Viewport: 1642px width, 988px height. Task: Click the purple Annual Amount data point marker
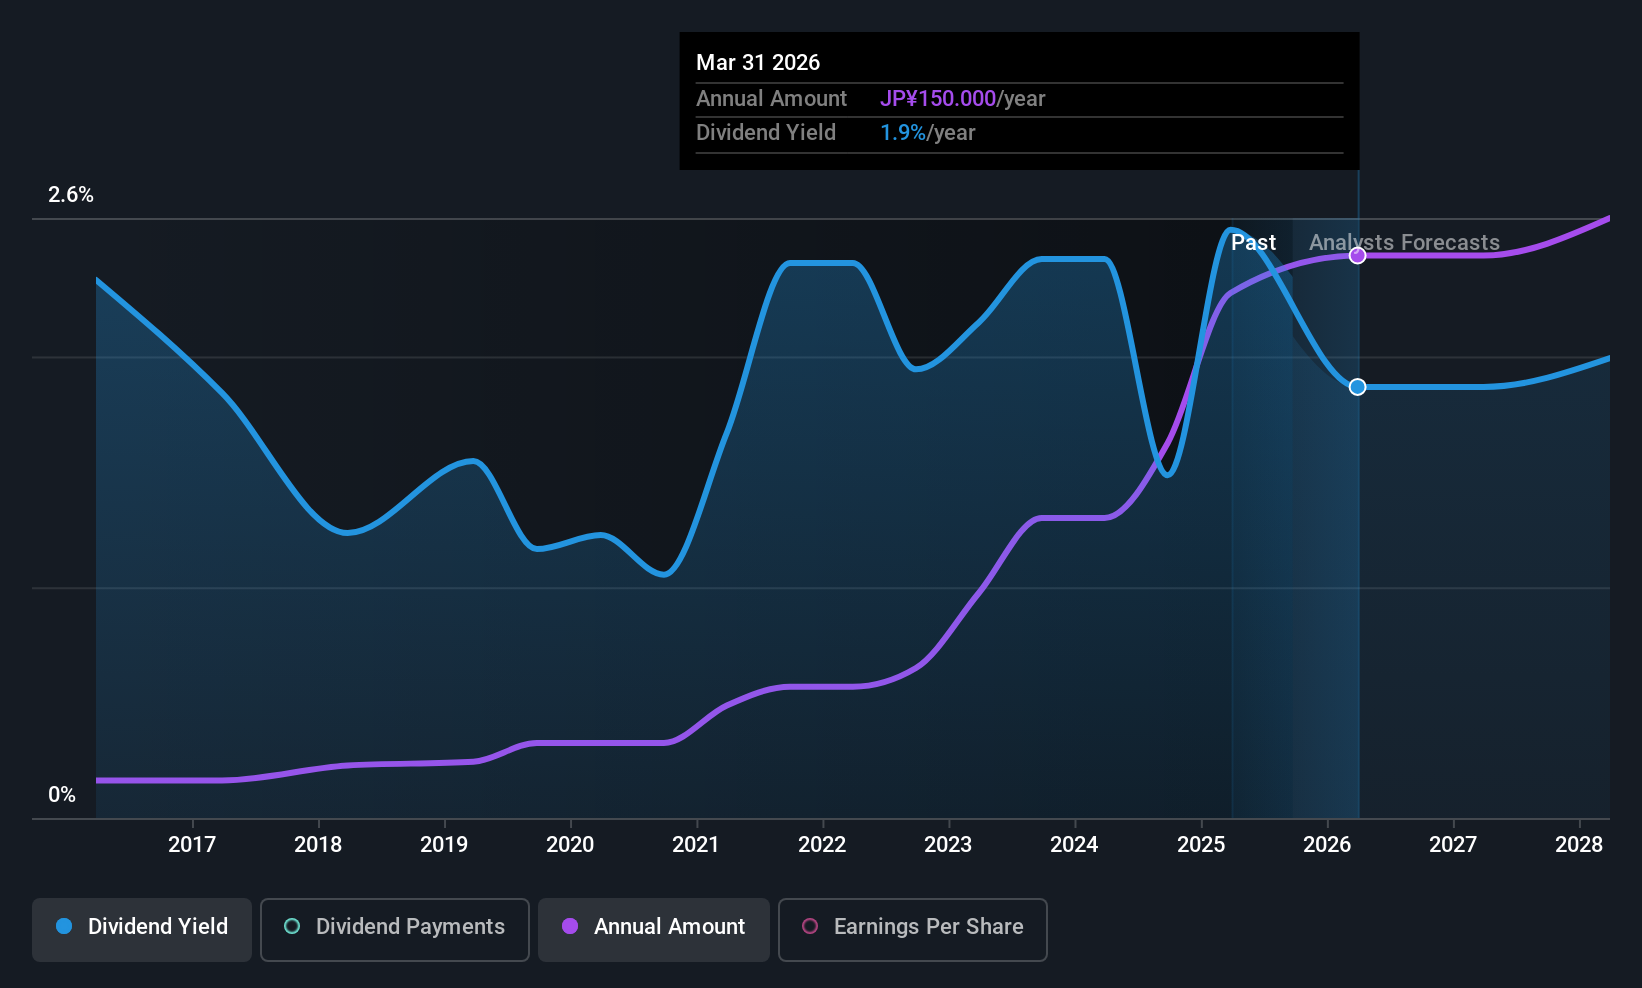pyautogui.click(x=1357, y=256)
